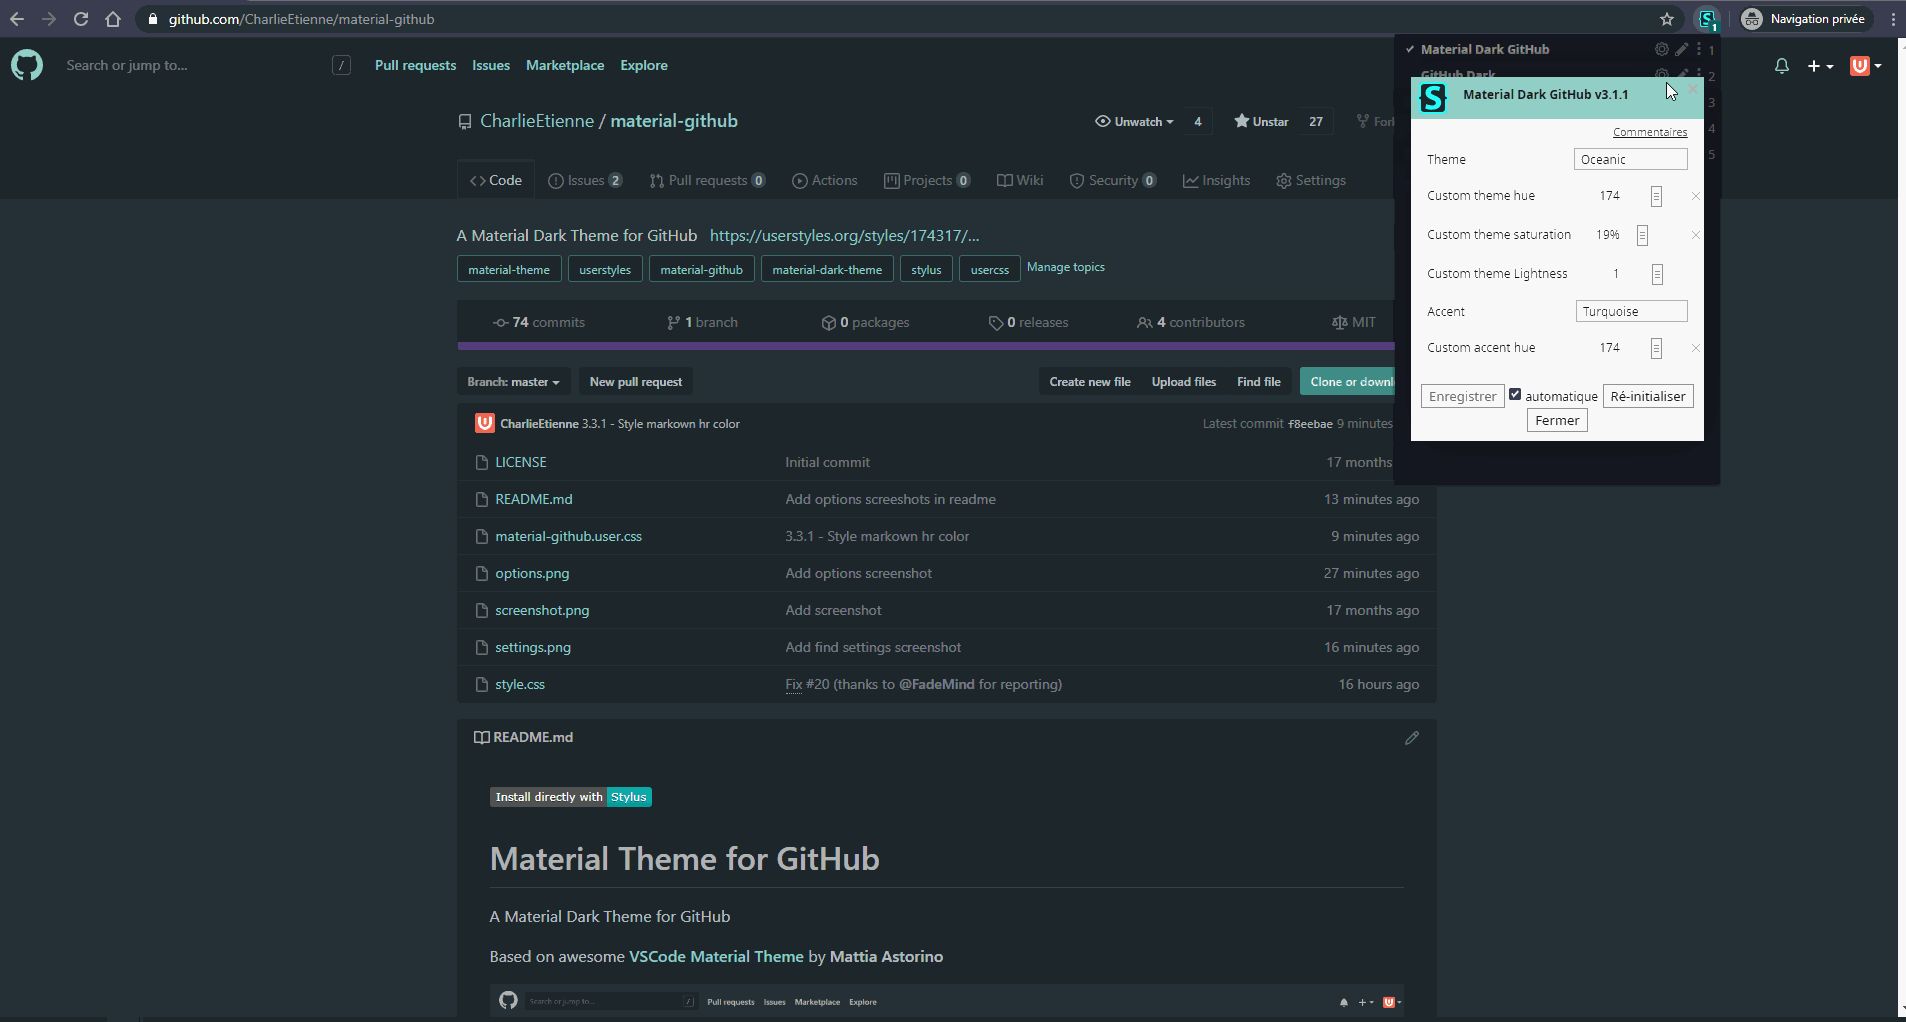Click the GitHub octocat logo
Screen dimensions: 1906x1022
click(x=26, y=65)
